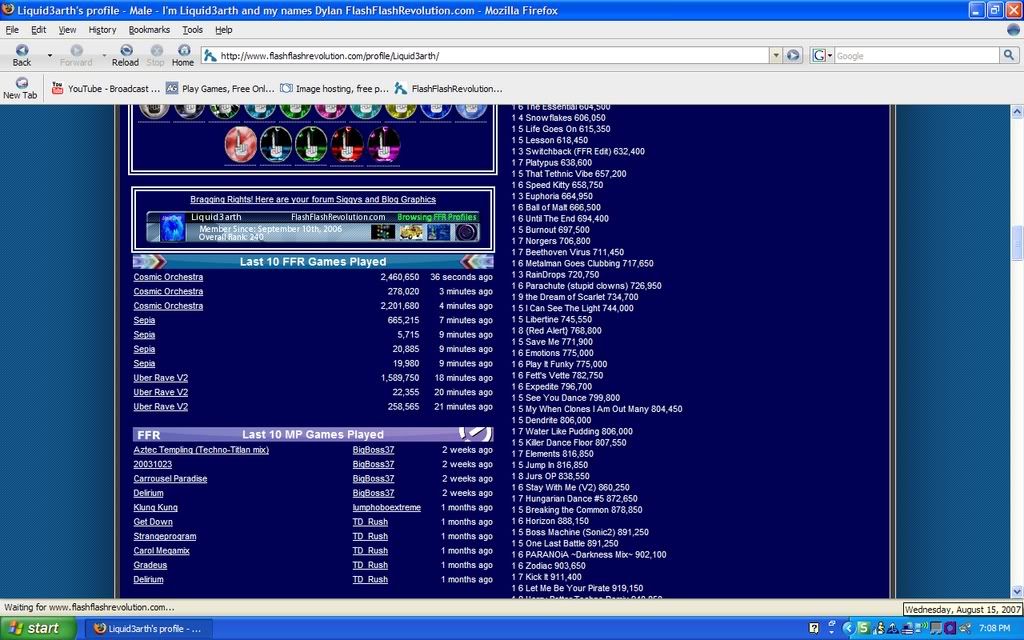Go to the Home page
1024x640 pixels.
point(183,52)
